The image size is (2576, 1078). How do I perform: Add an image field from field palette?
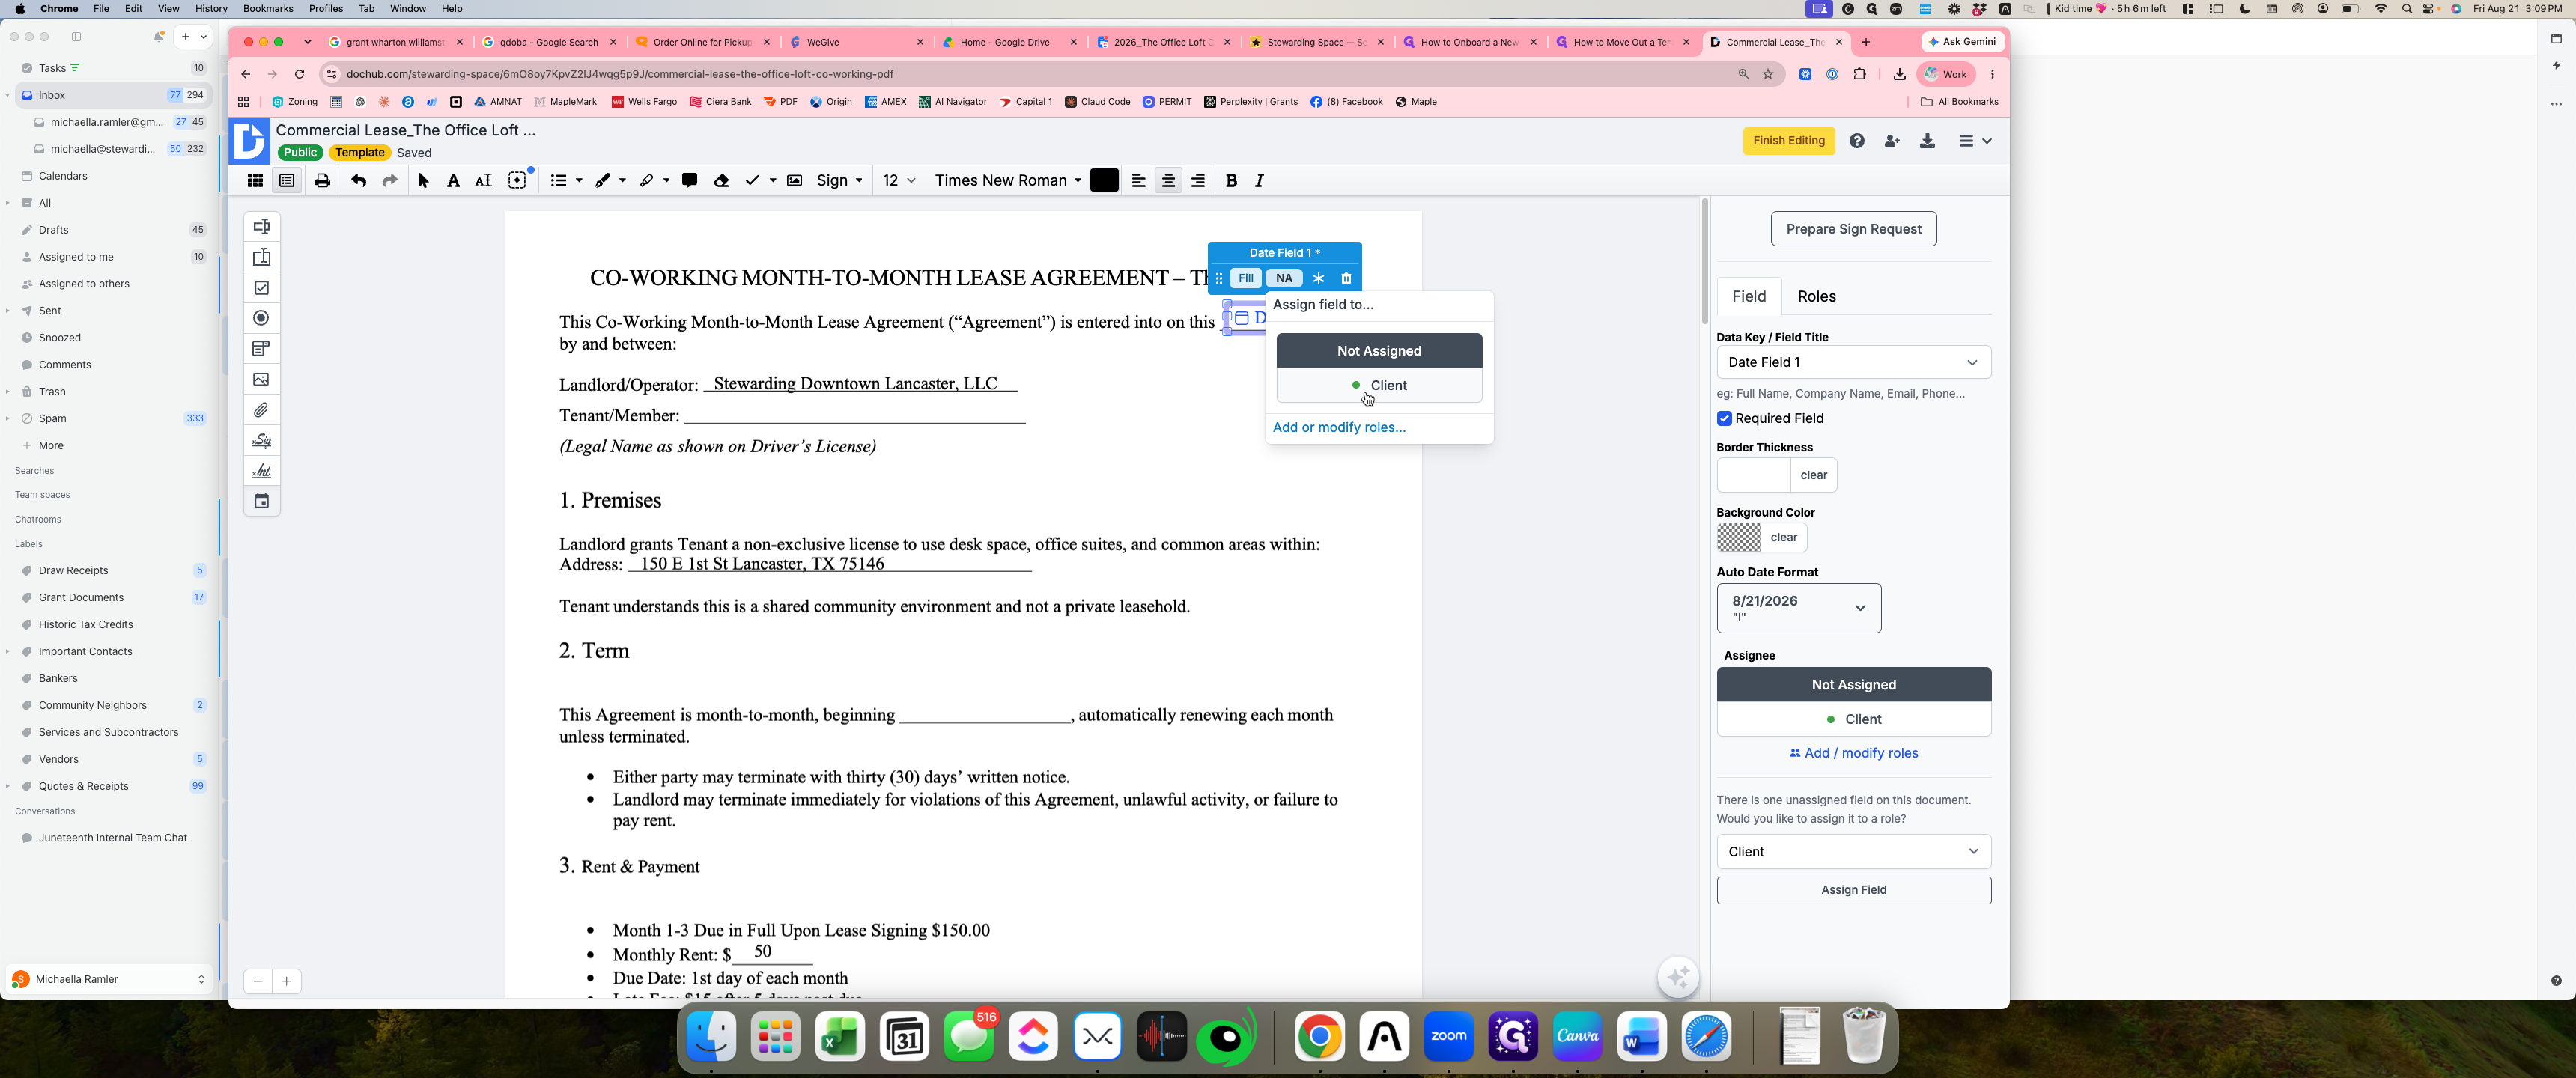[261, 379]
